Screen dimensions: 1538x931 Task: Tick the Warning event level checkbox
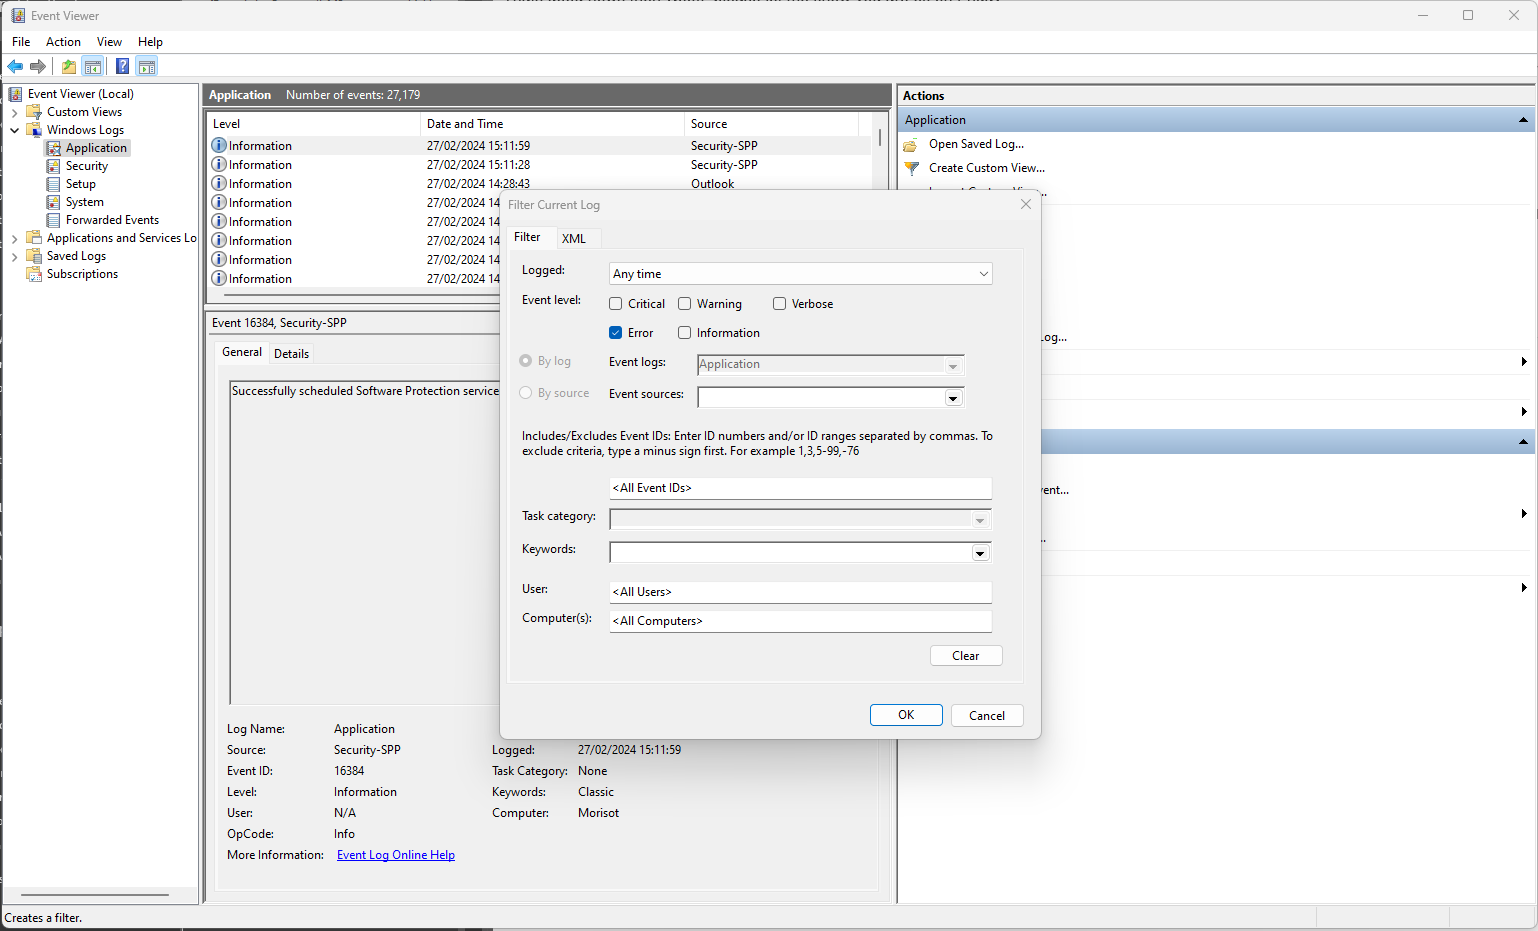pos(685,304)
